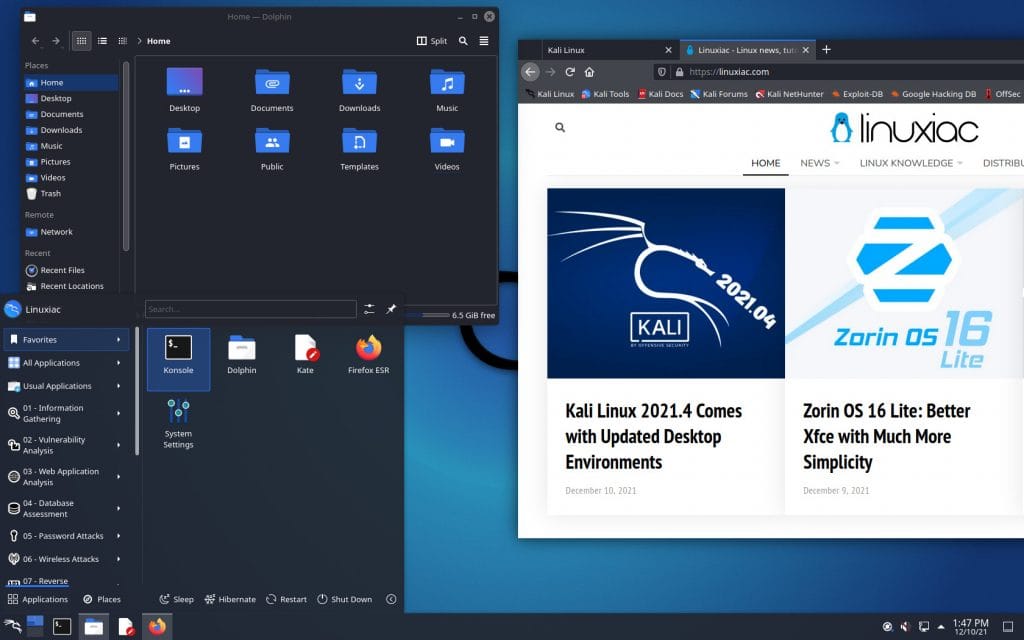Open the LINUX KNOWLEDGE dropdown menu
The height and width of the screenshot is (640, 1024).
pyautogui.click(x=905, y=163)
